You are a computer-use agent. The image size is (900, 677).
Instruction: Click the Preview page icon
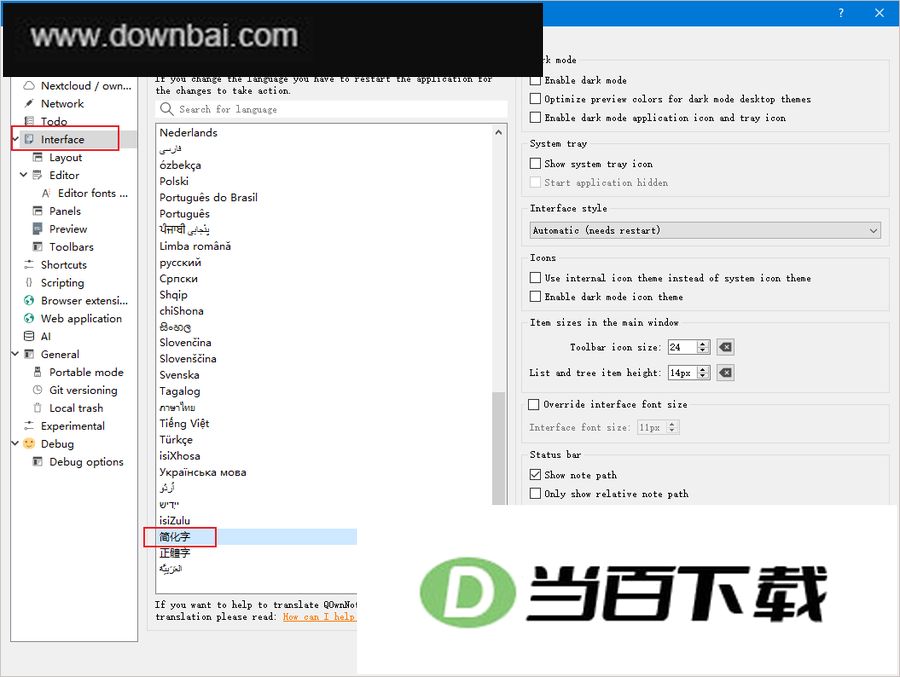[x=37, y=229]
